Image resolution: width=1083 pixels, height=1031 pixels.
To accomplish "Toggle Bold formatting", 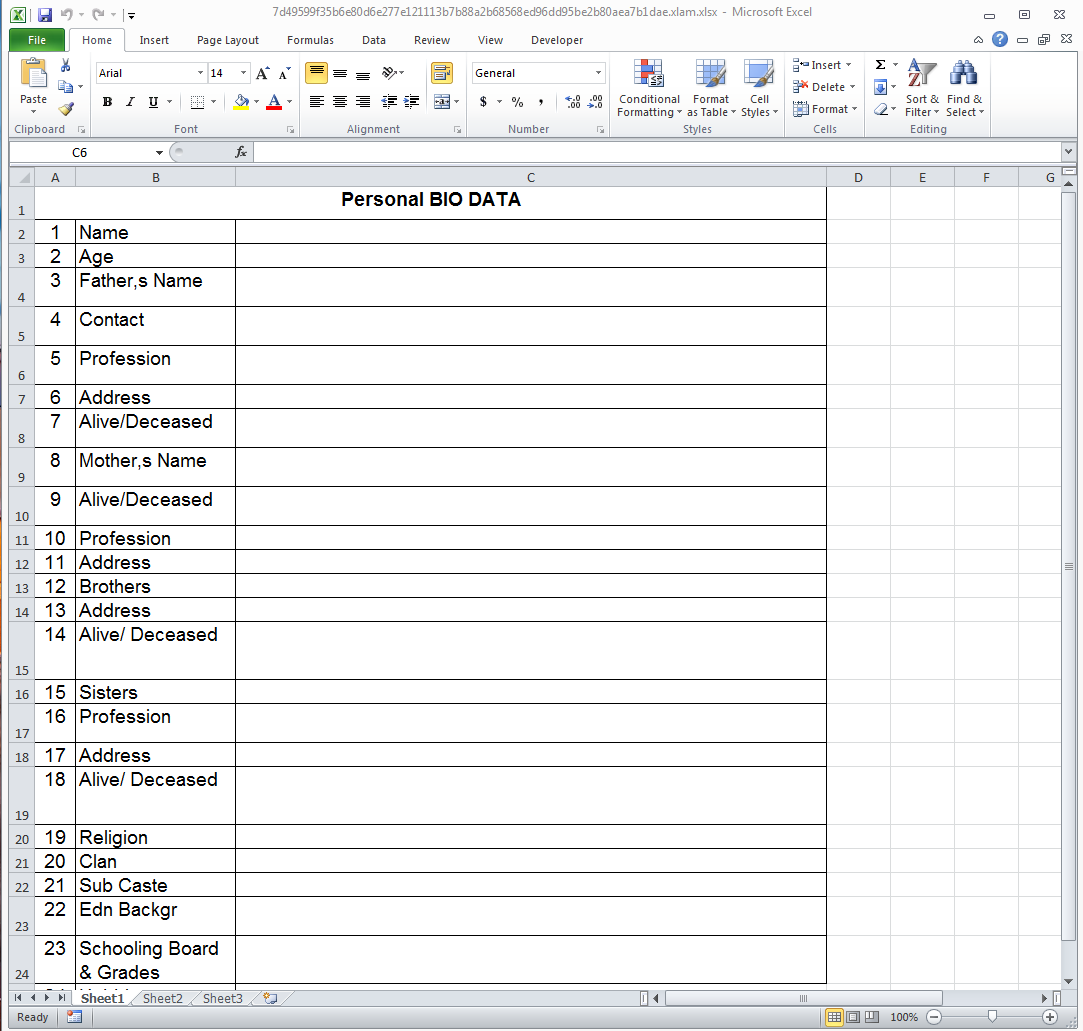I will 107,102.
